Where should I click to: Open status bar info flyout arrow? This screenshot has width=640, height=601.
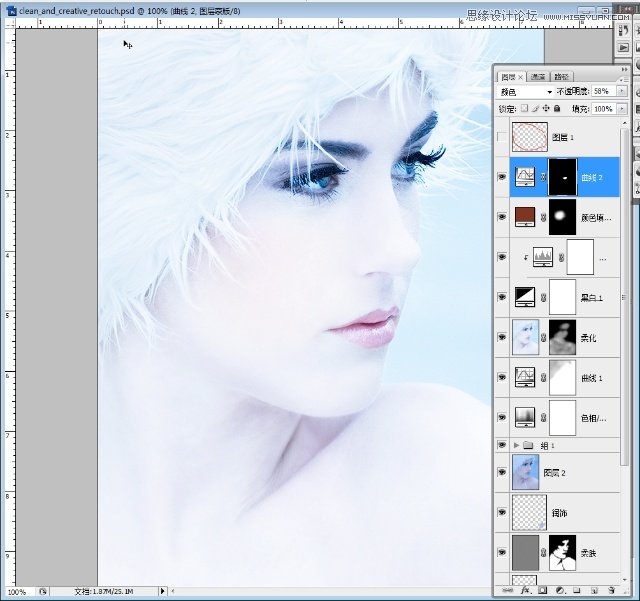tap(162, 591)
